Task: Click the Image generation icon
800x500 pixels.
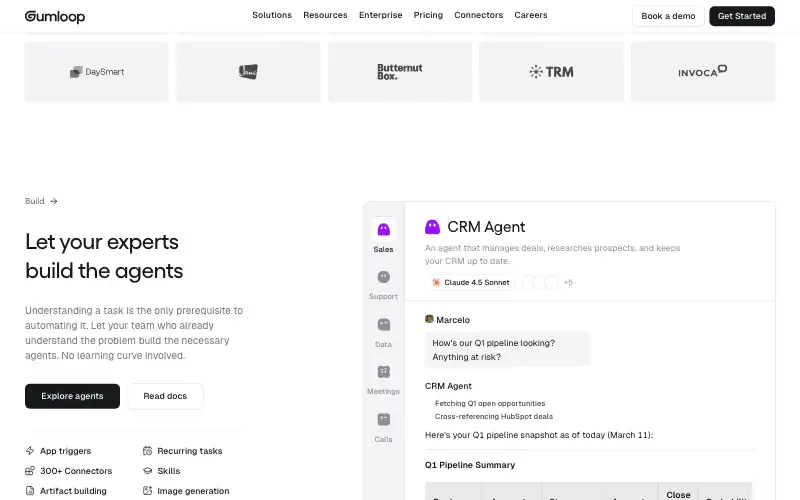Action: (x=147, y=491)
